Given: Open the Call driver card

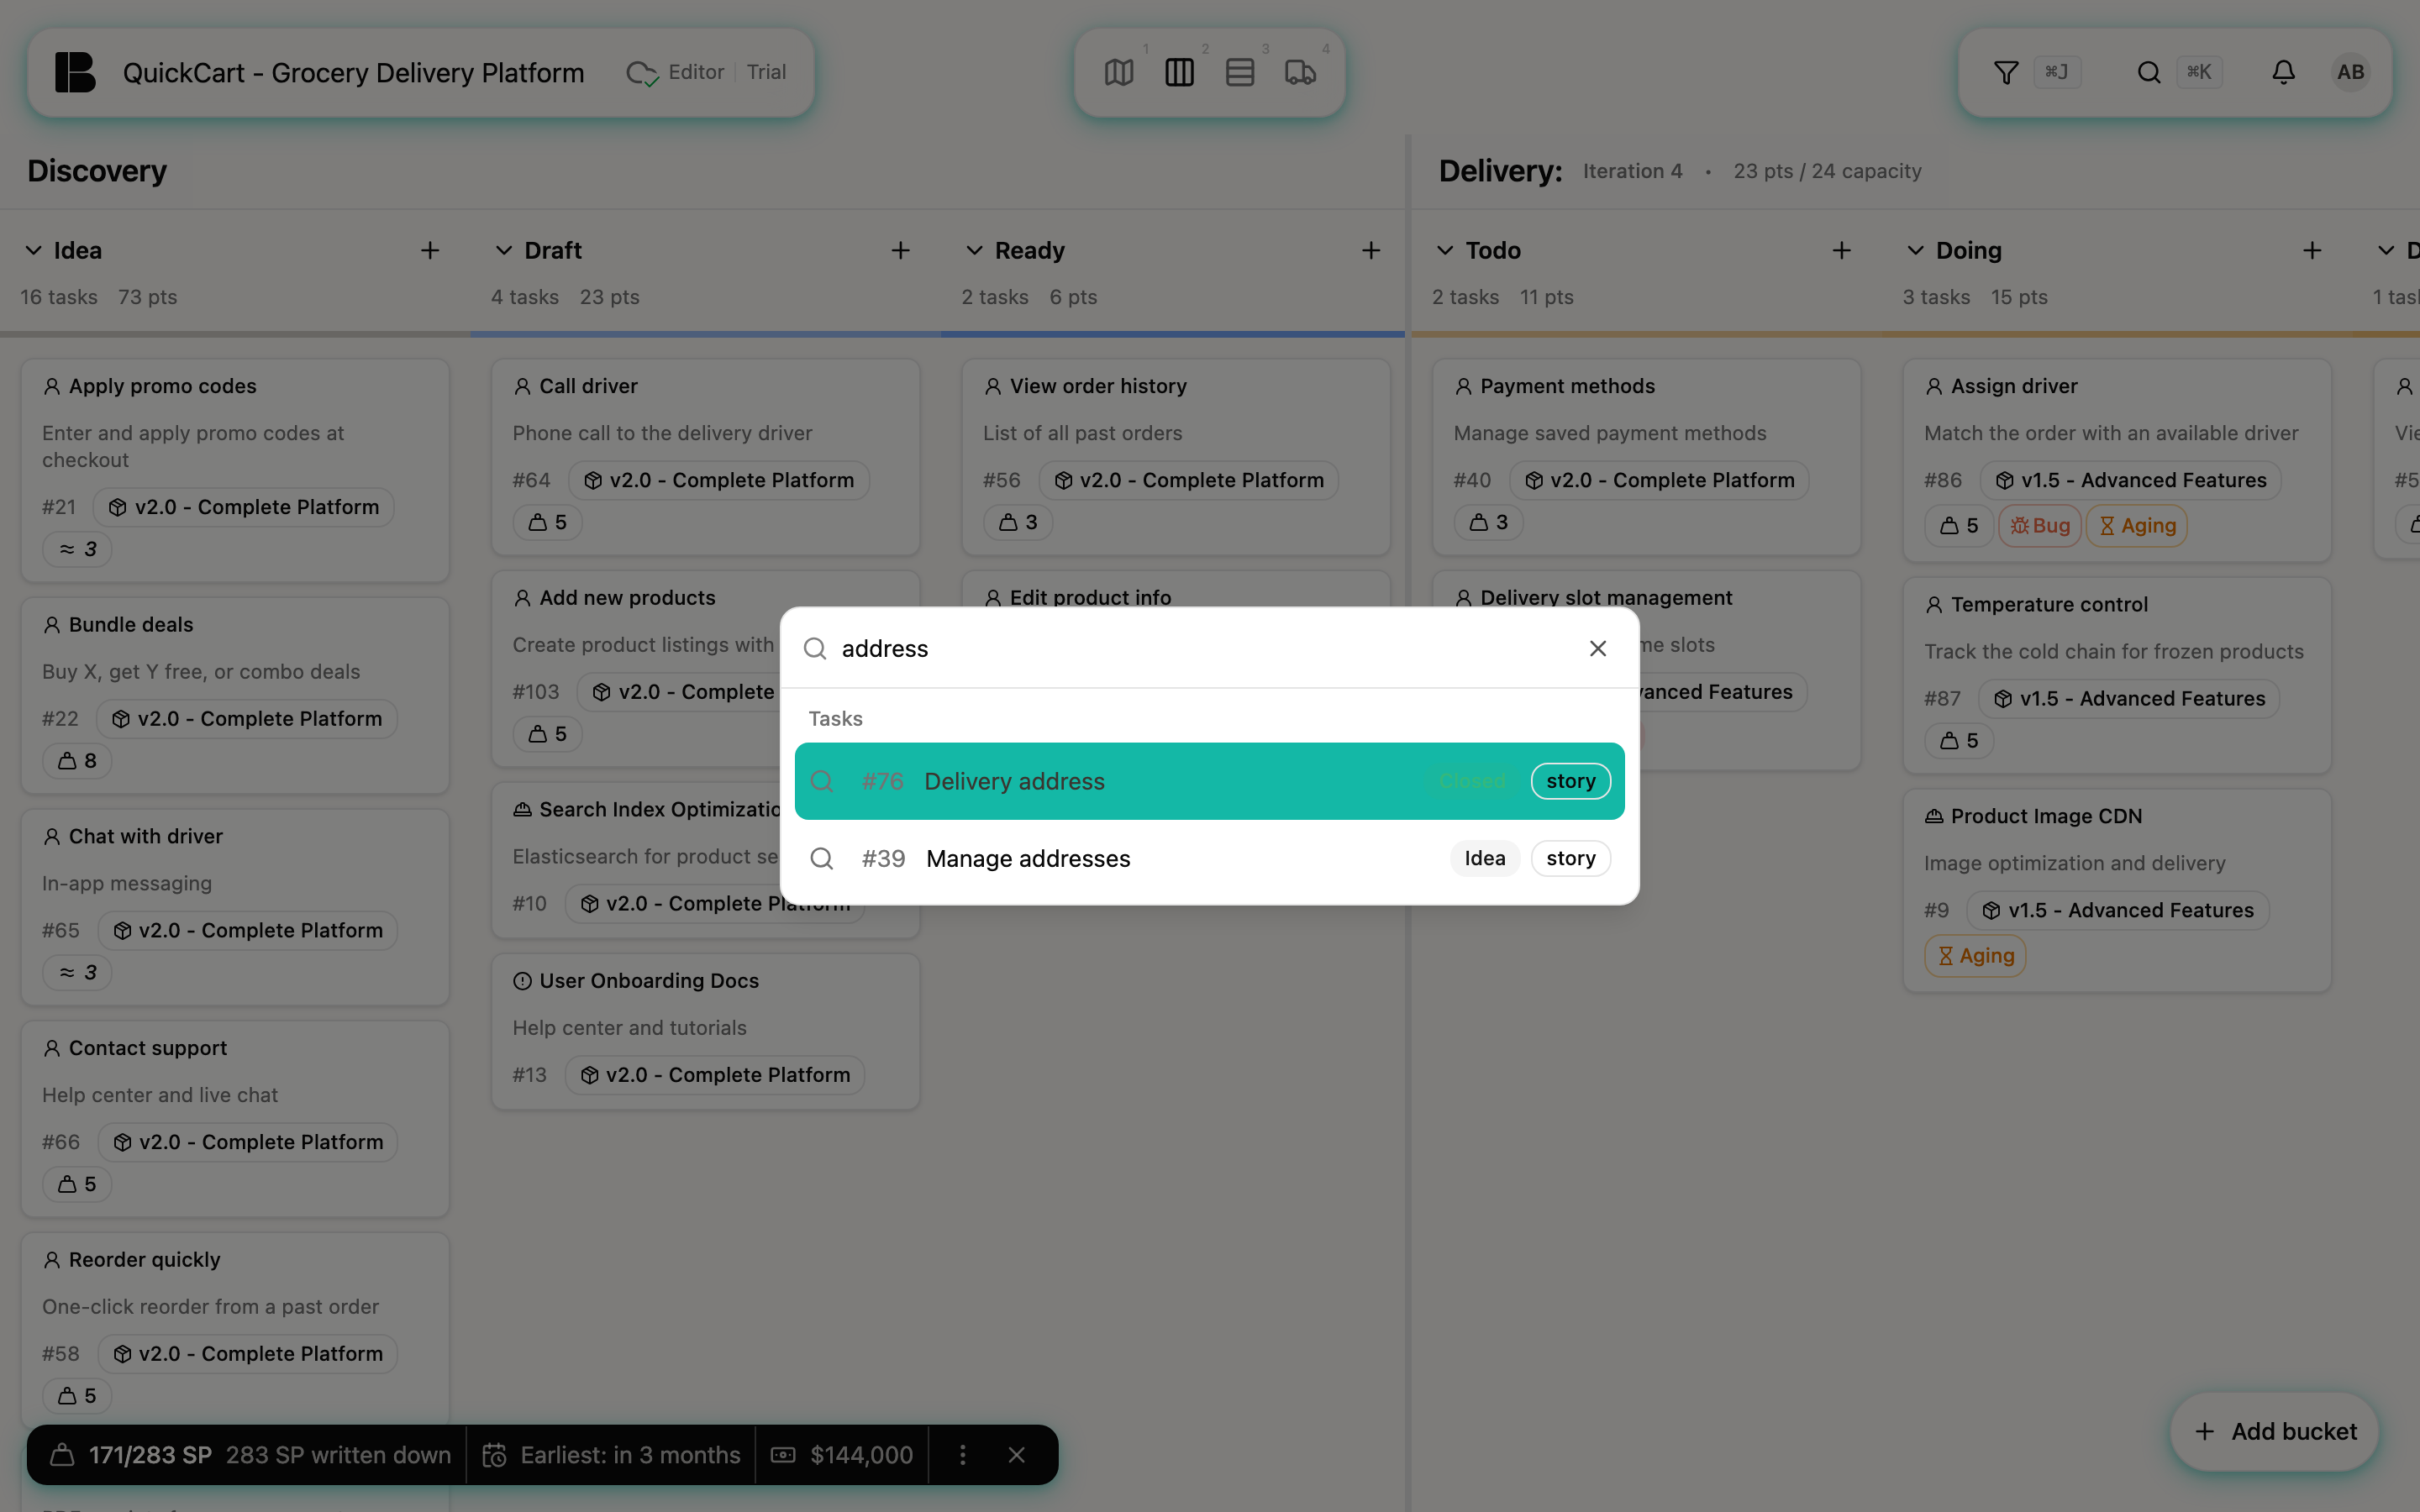Looking at the screenshot, I should 706,457.
